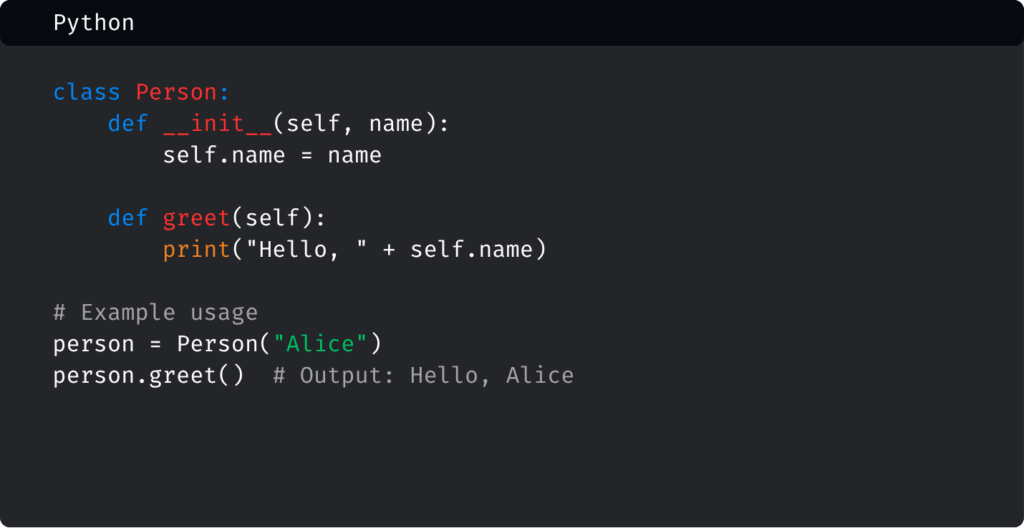Screen dimensions: 1024x528
Task: Click the second def keyword before greet
Action: click(128, 218)
